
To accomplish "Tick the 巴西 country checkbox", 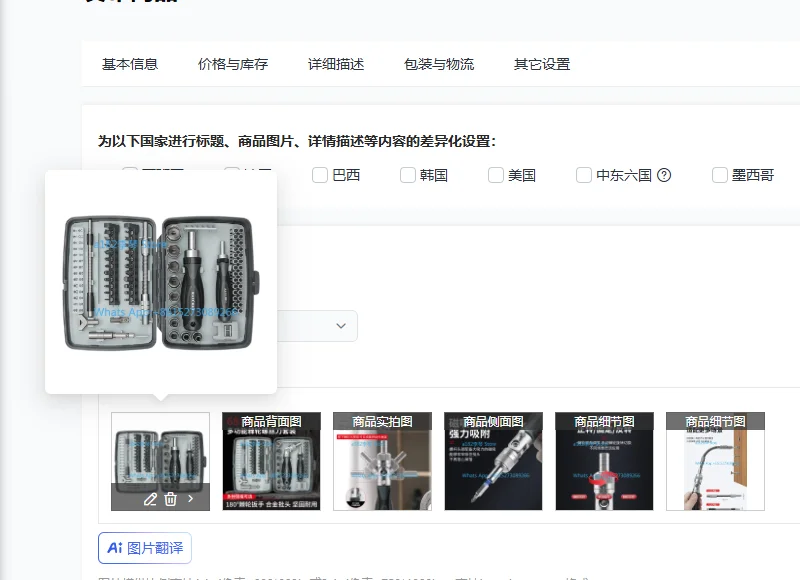I will [320, 175].
